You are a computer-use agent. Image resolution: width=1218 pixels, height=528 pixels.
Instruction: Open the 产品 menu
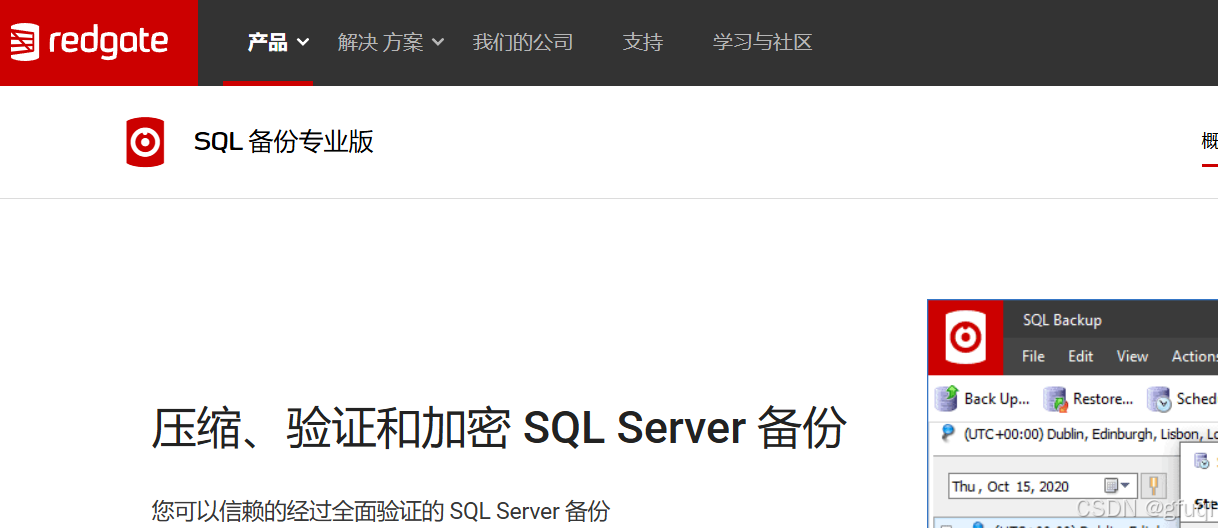[267, 42]
